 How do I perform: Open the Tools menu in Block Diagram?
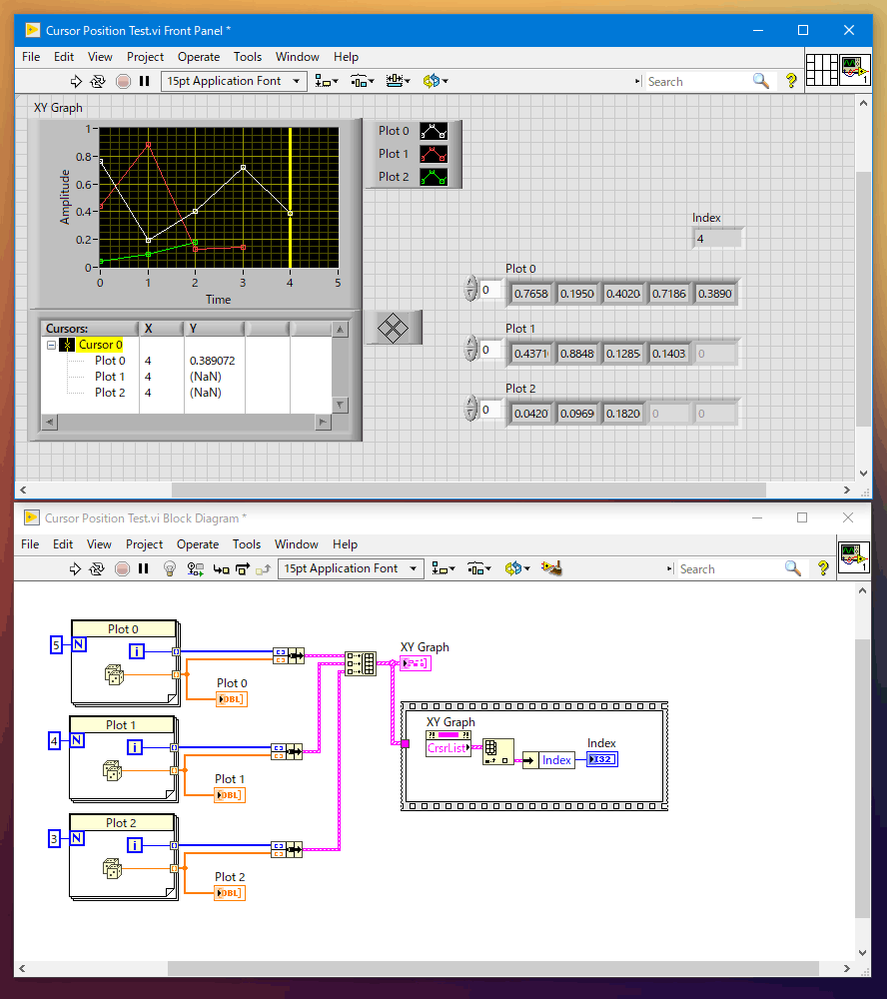(x=247, y=544)
